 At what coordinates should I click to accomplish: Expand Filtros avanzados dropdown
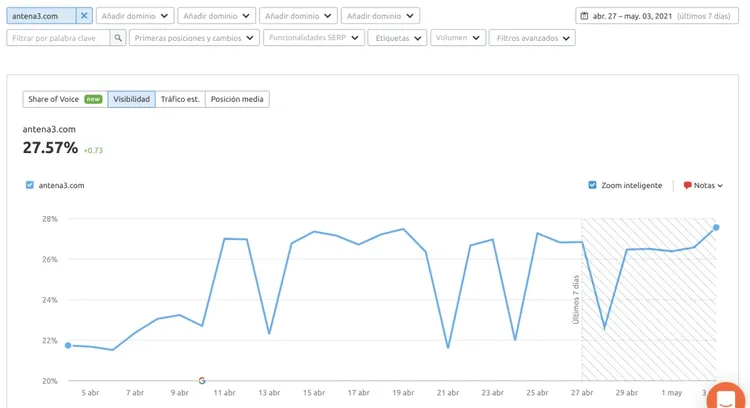[532, 38]
